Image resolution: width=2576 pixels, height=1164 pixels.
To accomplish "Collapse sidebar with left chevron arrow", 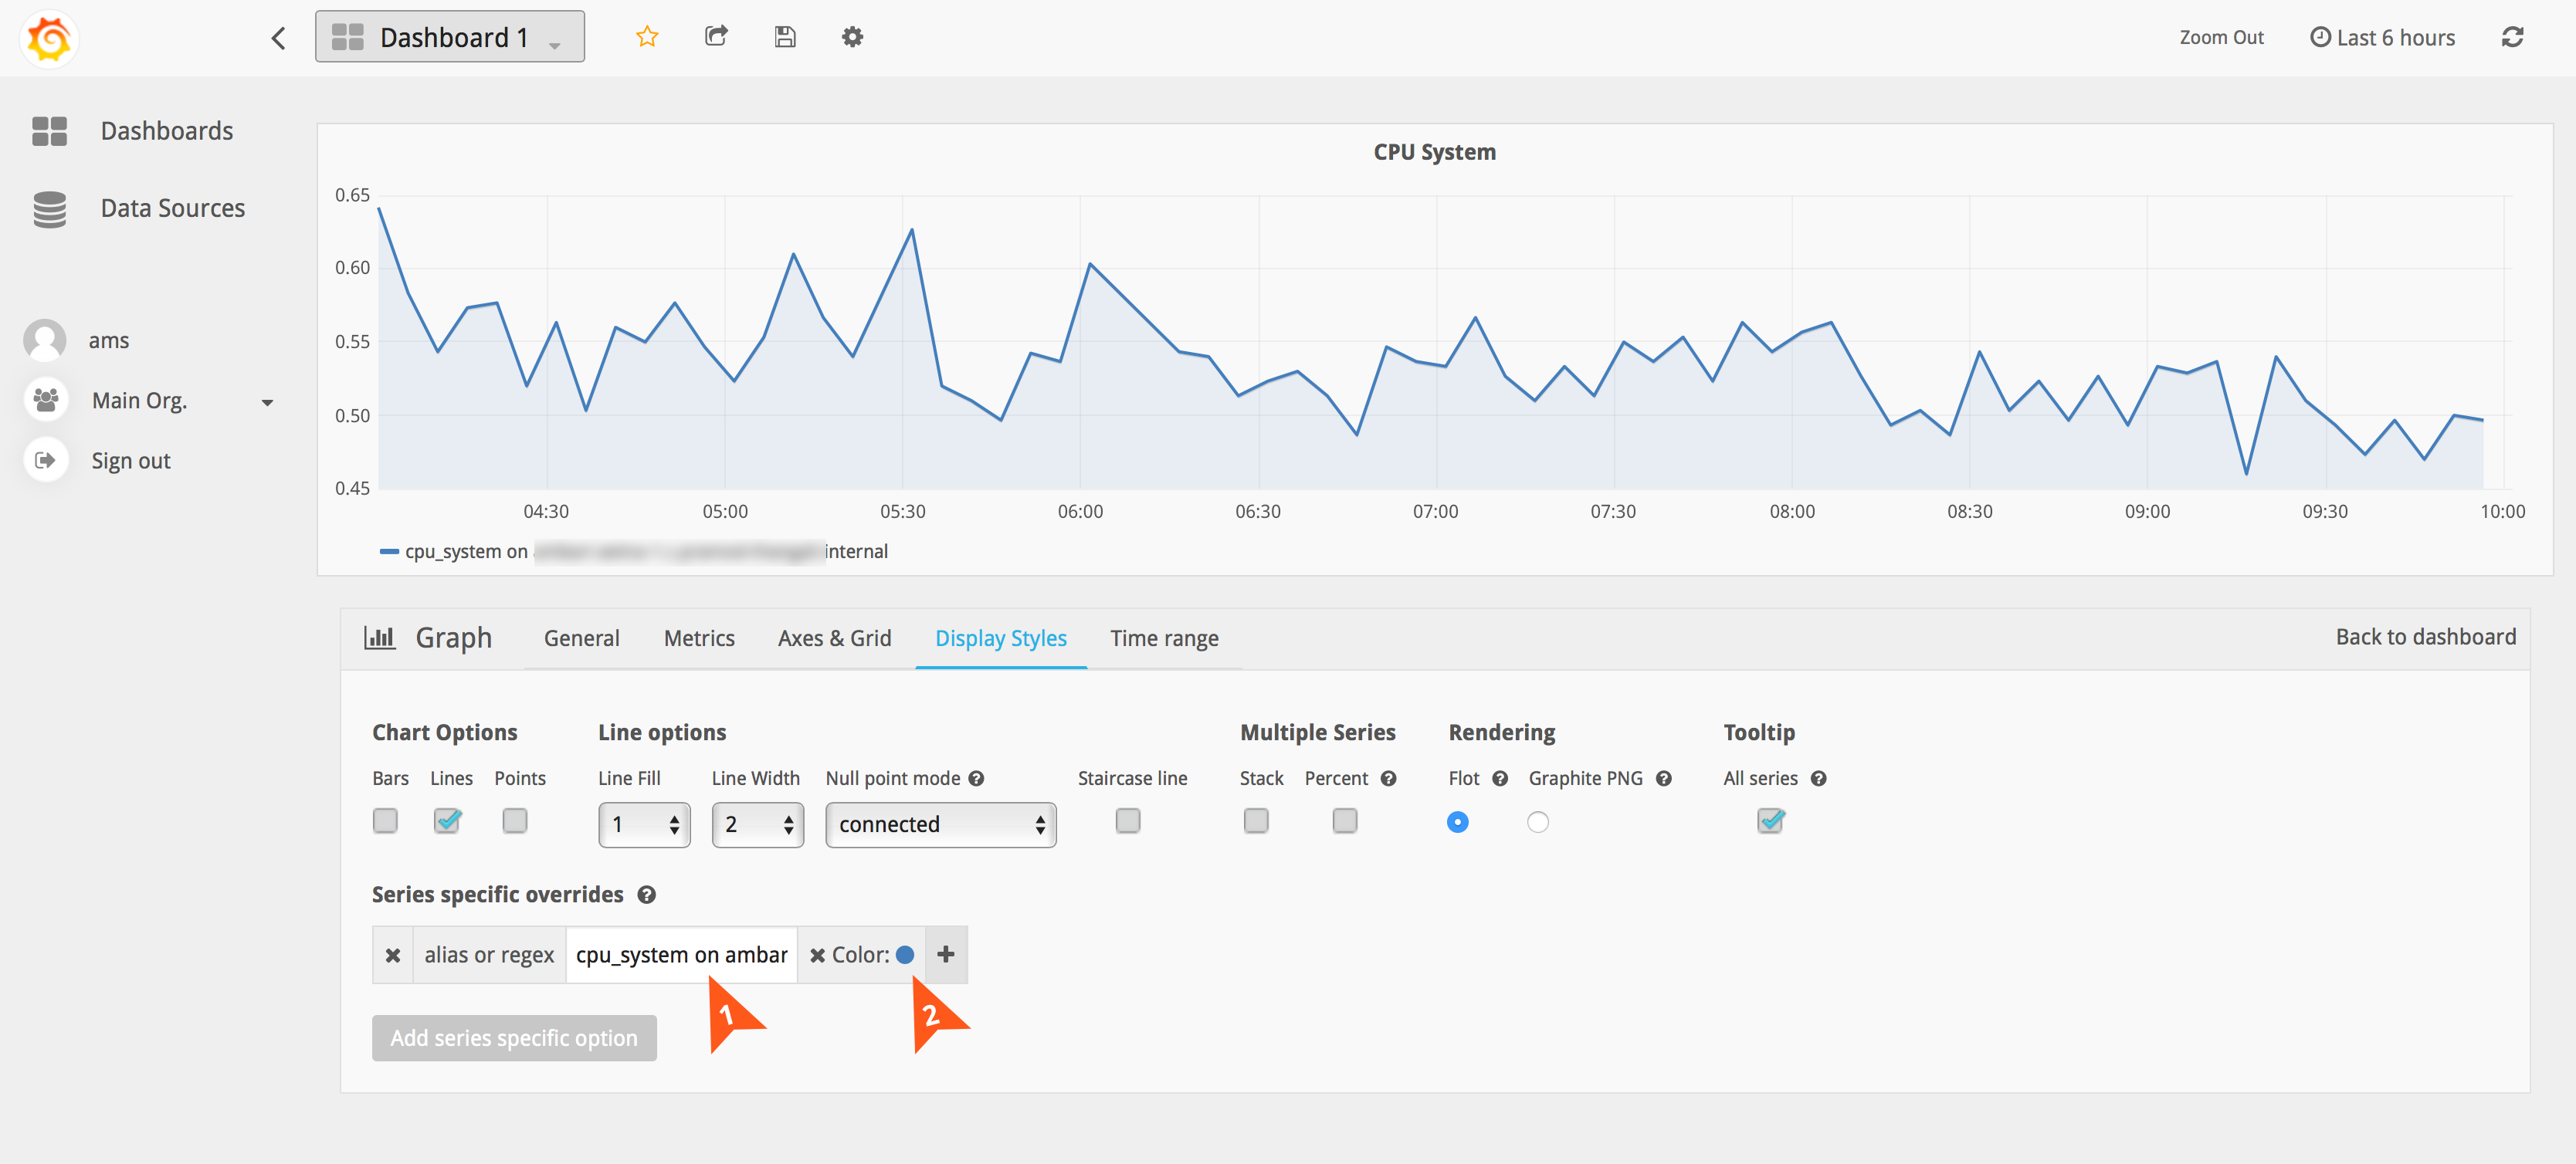I will click(x=279, y=38).
